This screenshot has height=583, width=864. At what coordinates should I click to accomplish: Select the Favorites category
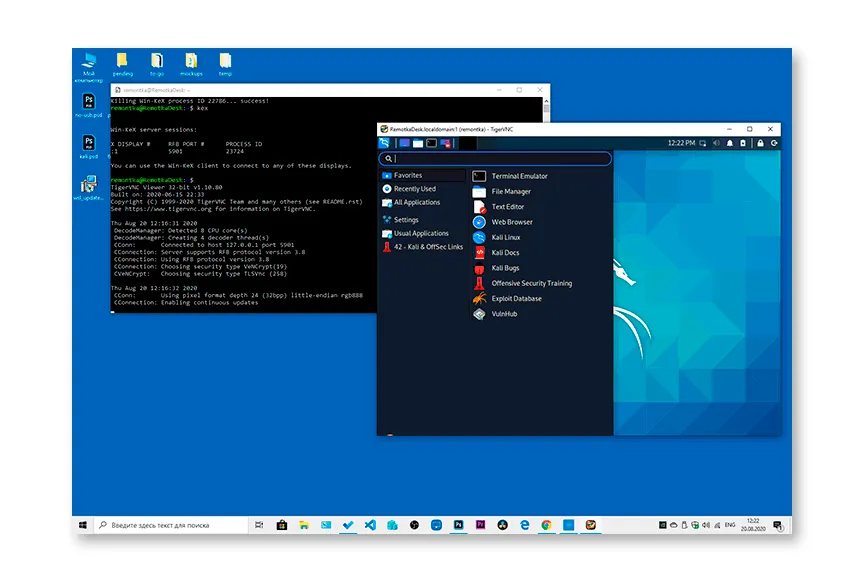(x=423, y=175)
